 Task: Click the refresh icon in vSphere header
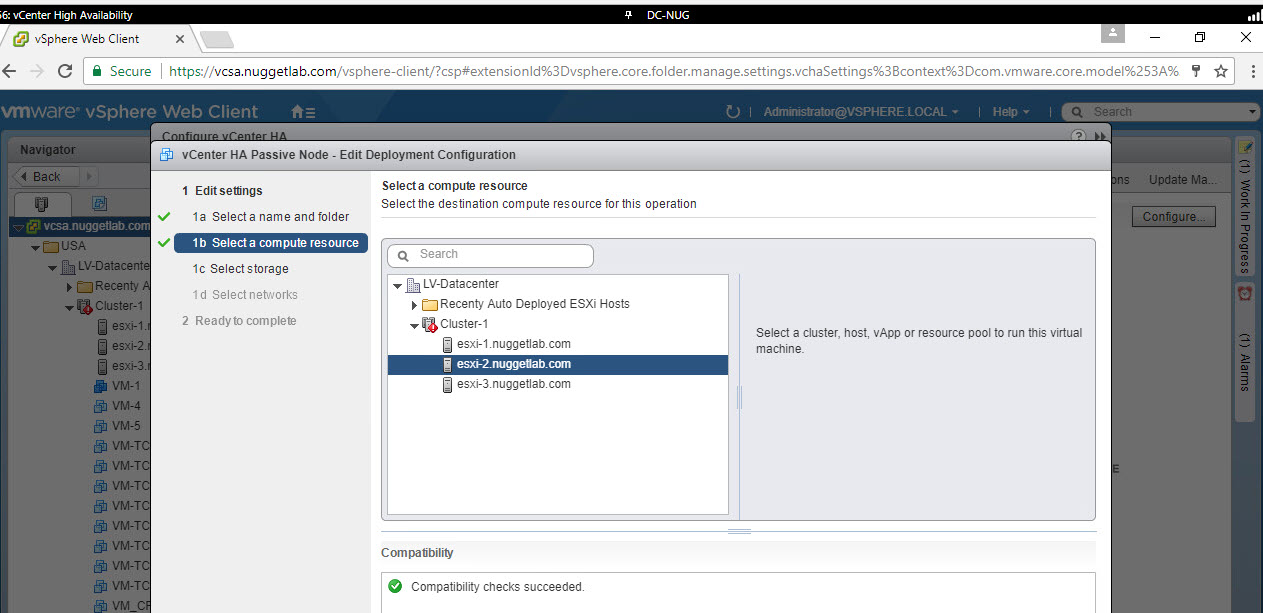[733, 112]
